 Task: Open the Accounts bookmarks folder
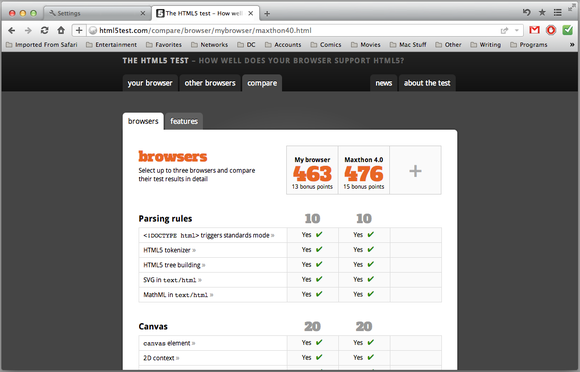coord(283,45)
